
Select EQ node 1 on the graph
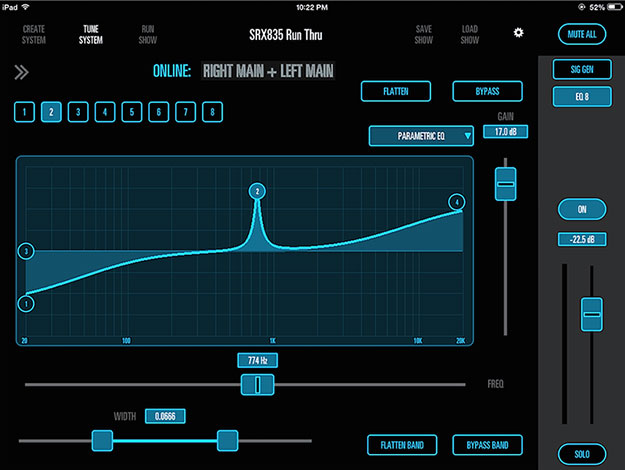[26, 304]
